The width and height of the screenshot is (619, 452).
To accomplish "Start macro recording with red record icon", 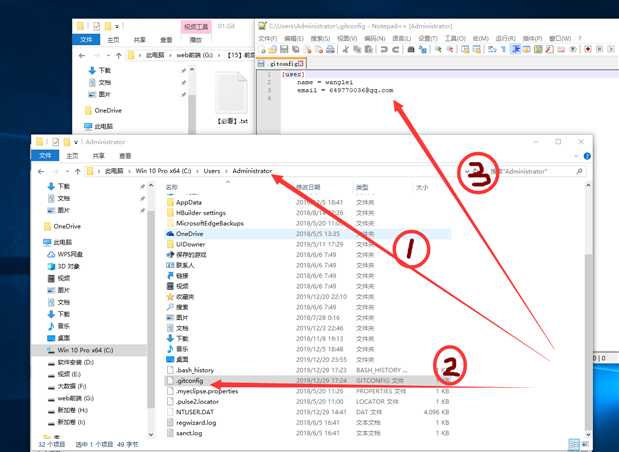I will coord(588,49).
